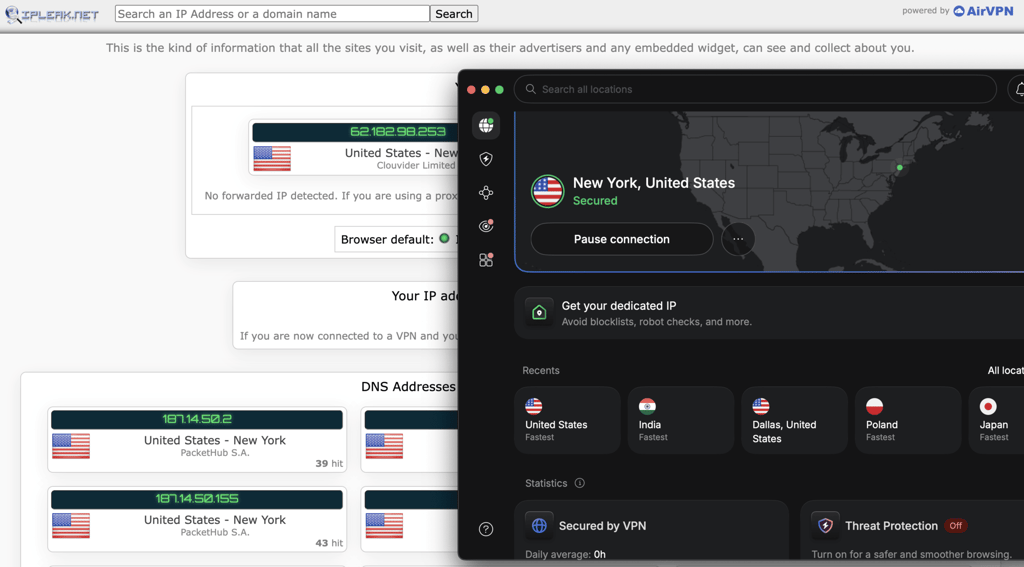Connect to recent Poland Fastest
1024x567 pixels.
908,420
